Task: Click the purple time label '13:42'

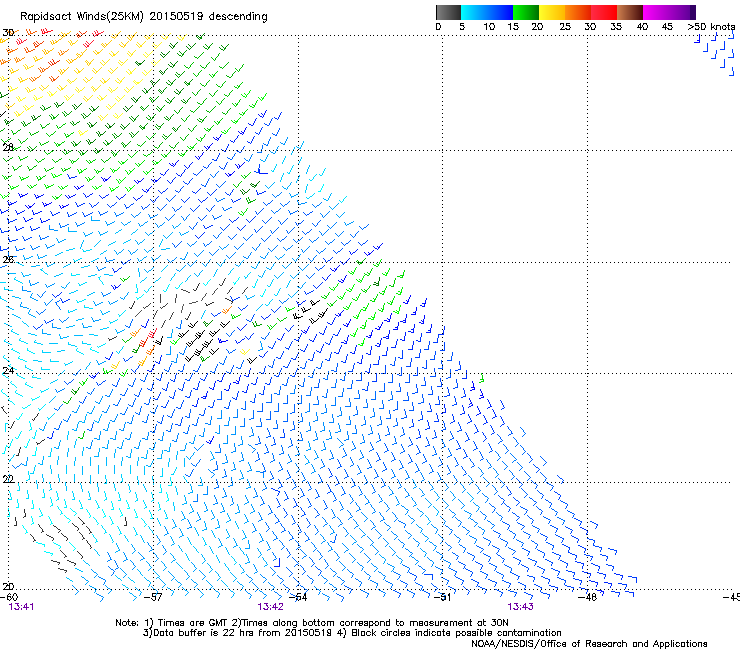Action: 270,607
